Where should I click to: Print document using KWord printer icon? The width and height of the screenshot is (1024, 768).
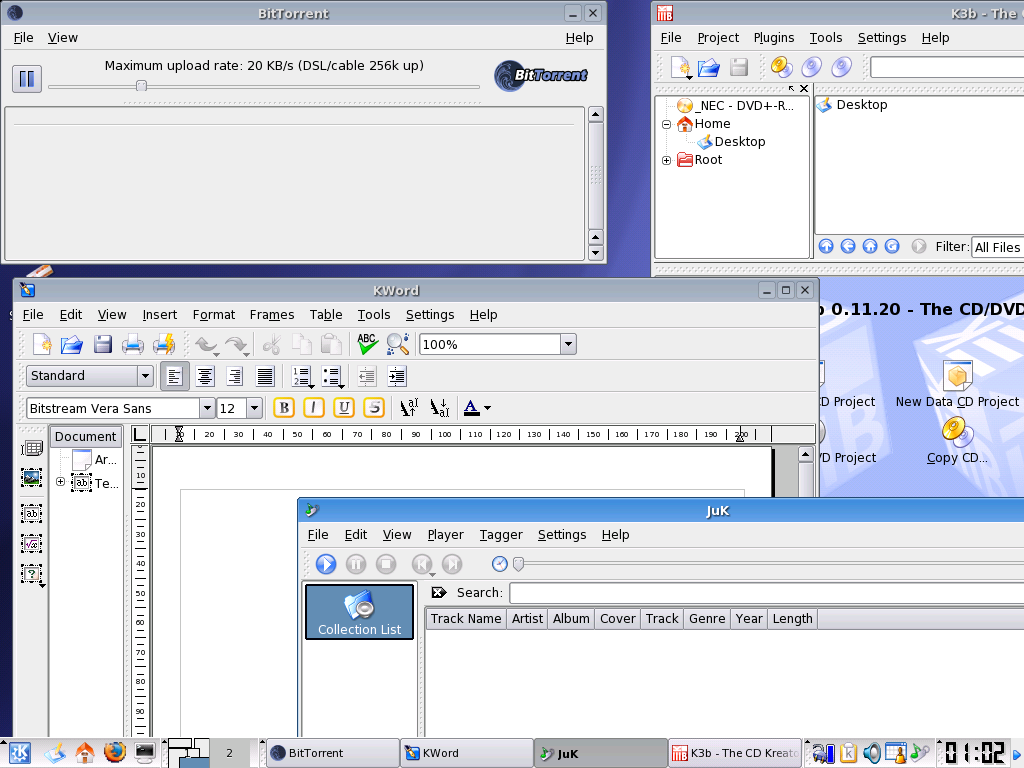click(x=133, y=344)
